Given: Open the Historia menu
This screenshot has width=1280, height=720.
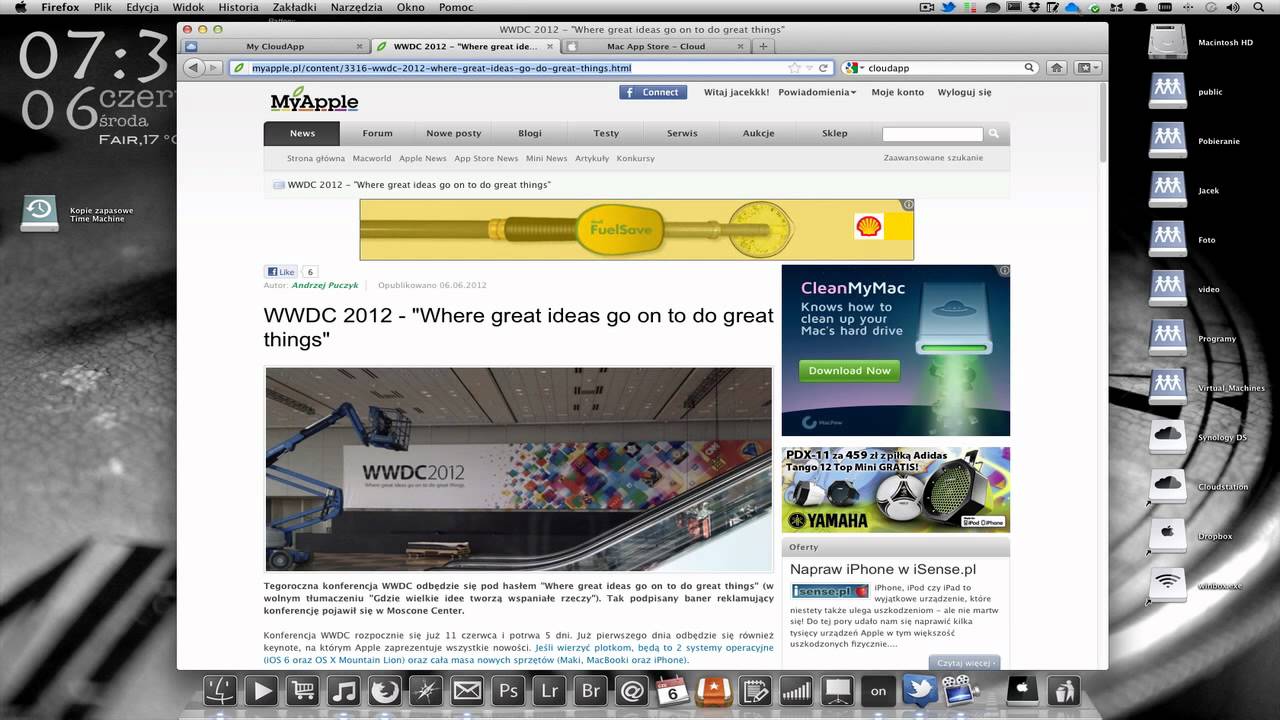Looking at the screenshot, I should 238,8.
